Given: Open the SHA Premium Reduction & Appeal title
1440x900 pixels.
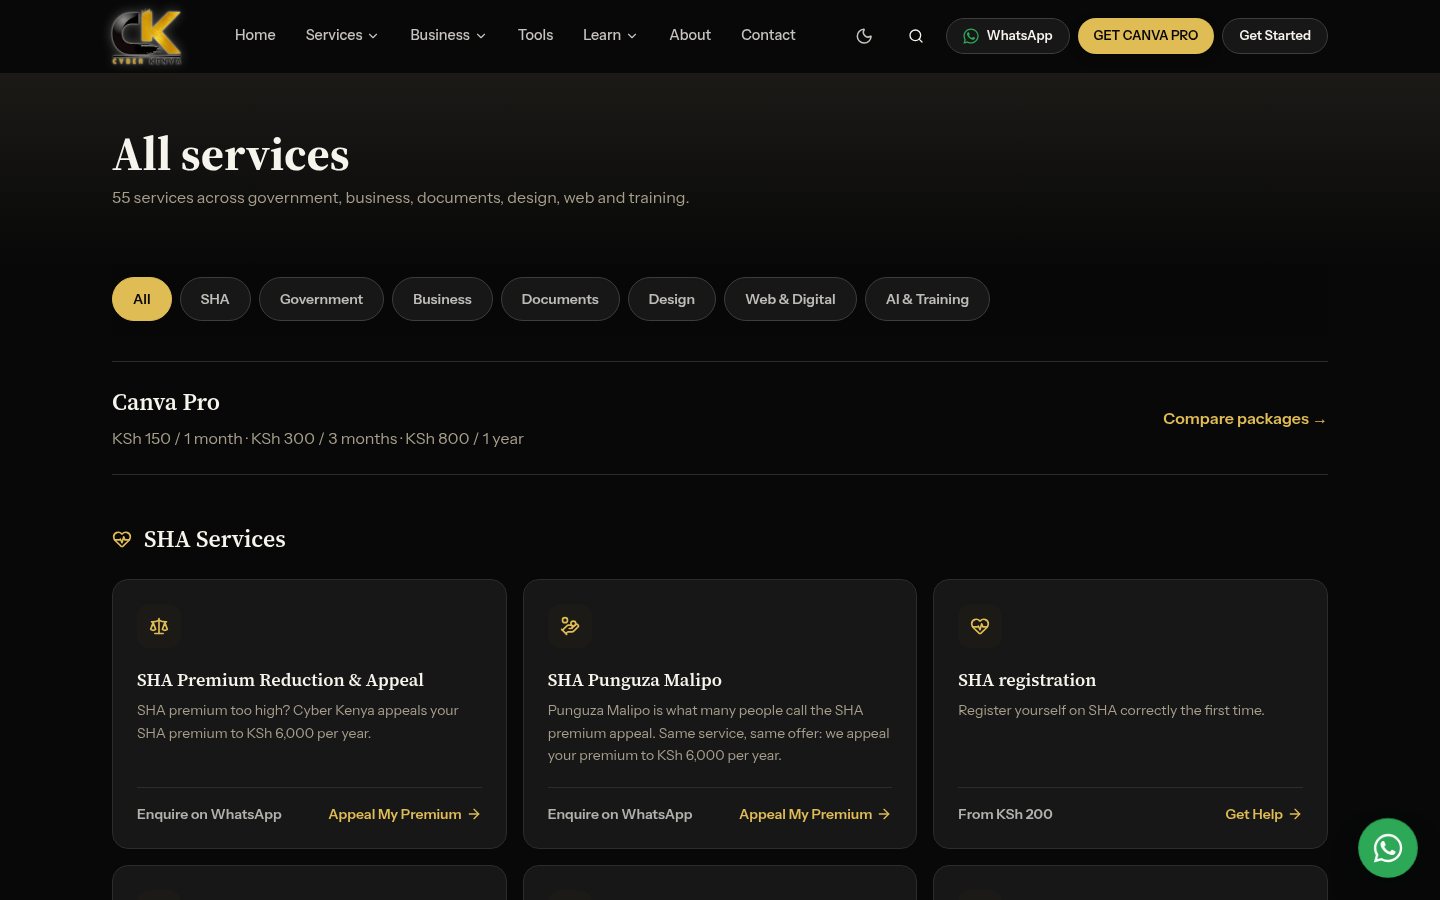Looking at the screenshot, I should pyautogui.click(x=280, y=680).
